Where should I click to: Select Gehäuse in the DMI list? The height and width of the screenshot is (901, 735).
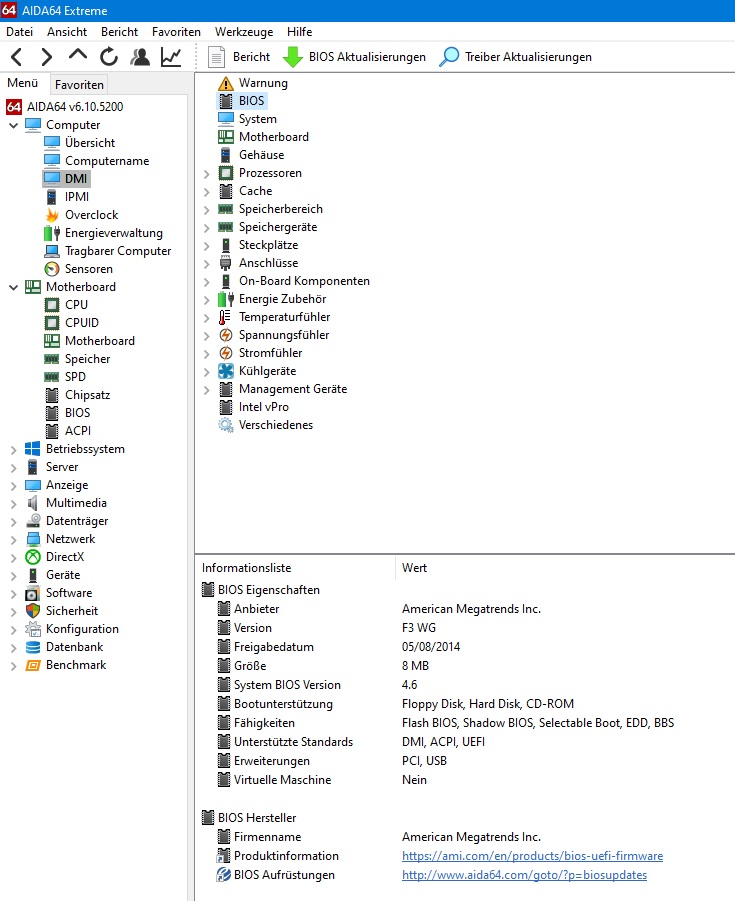(x=251, y=155)
